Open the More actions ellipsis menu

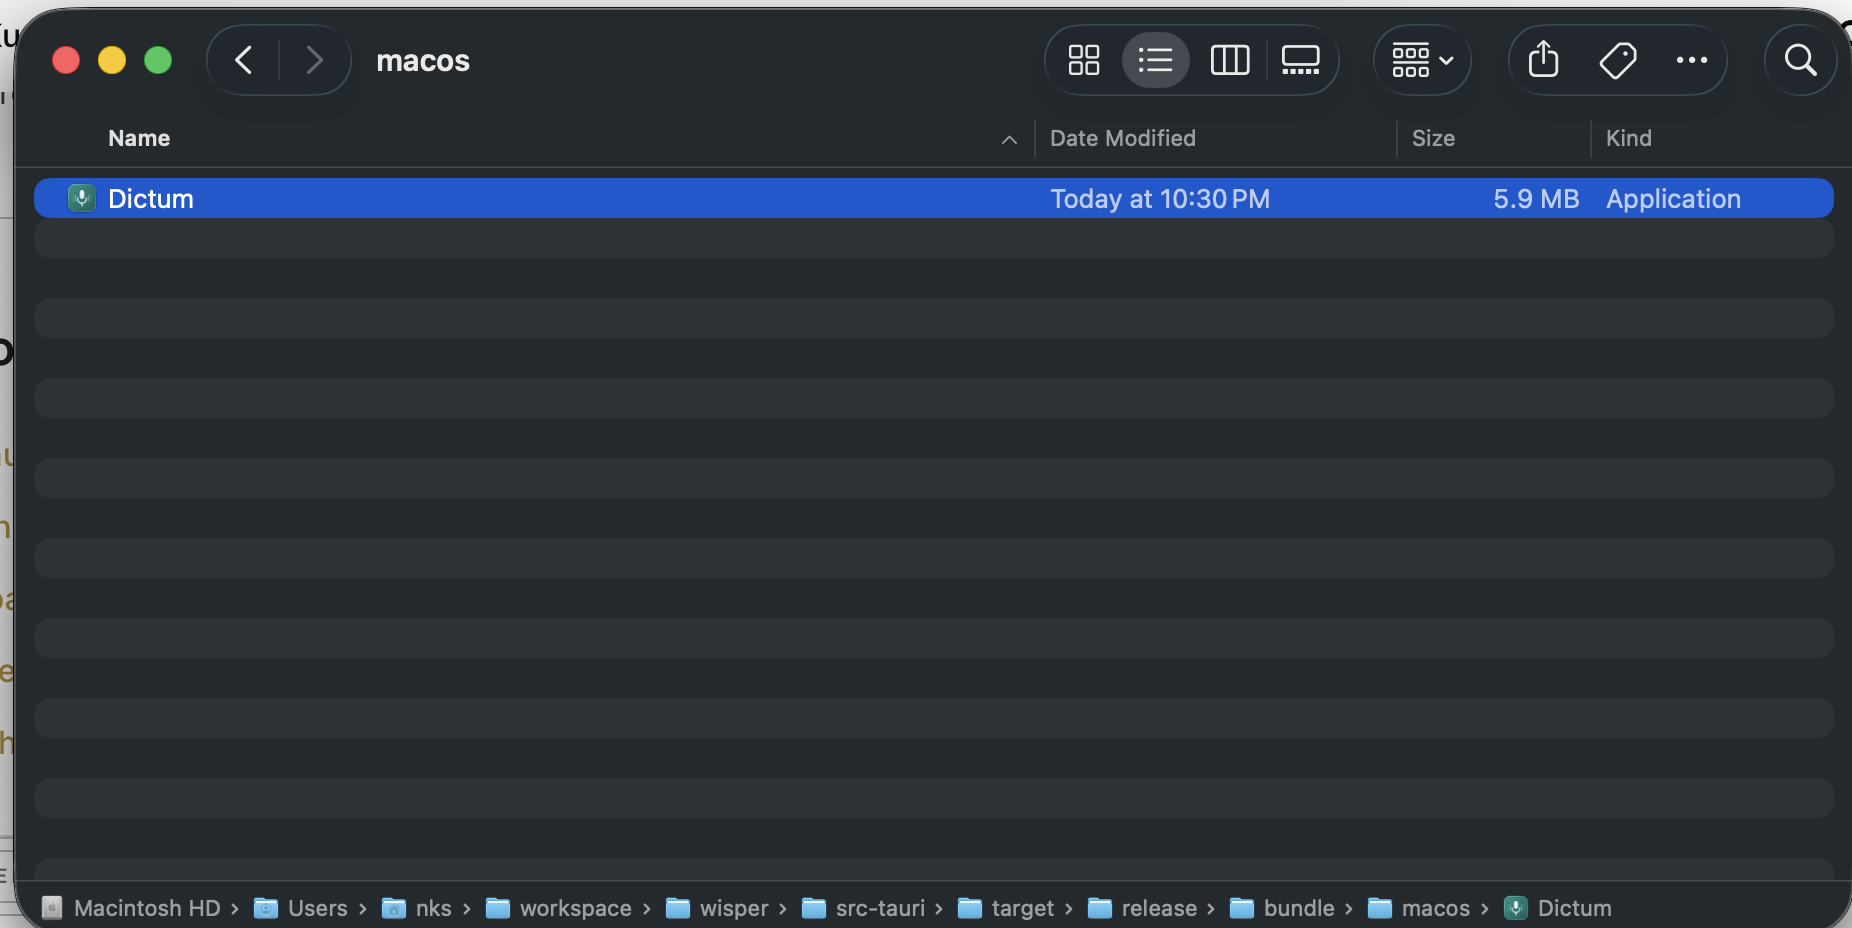1691,60
